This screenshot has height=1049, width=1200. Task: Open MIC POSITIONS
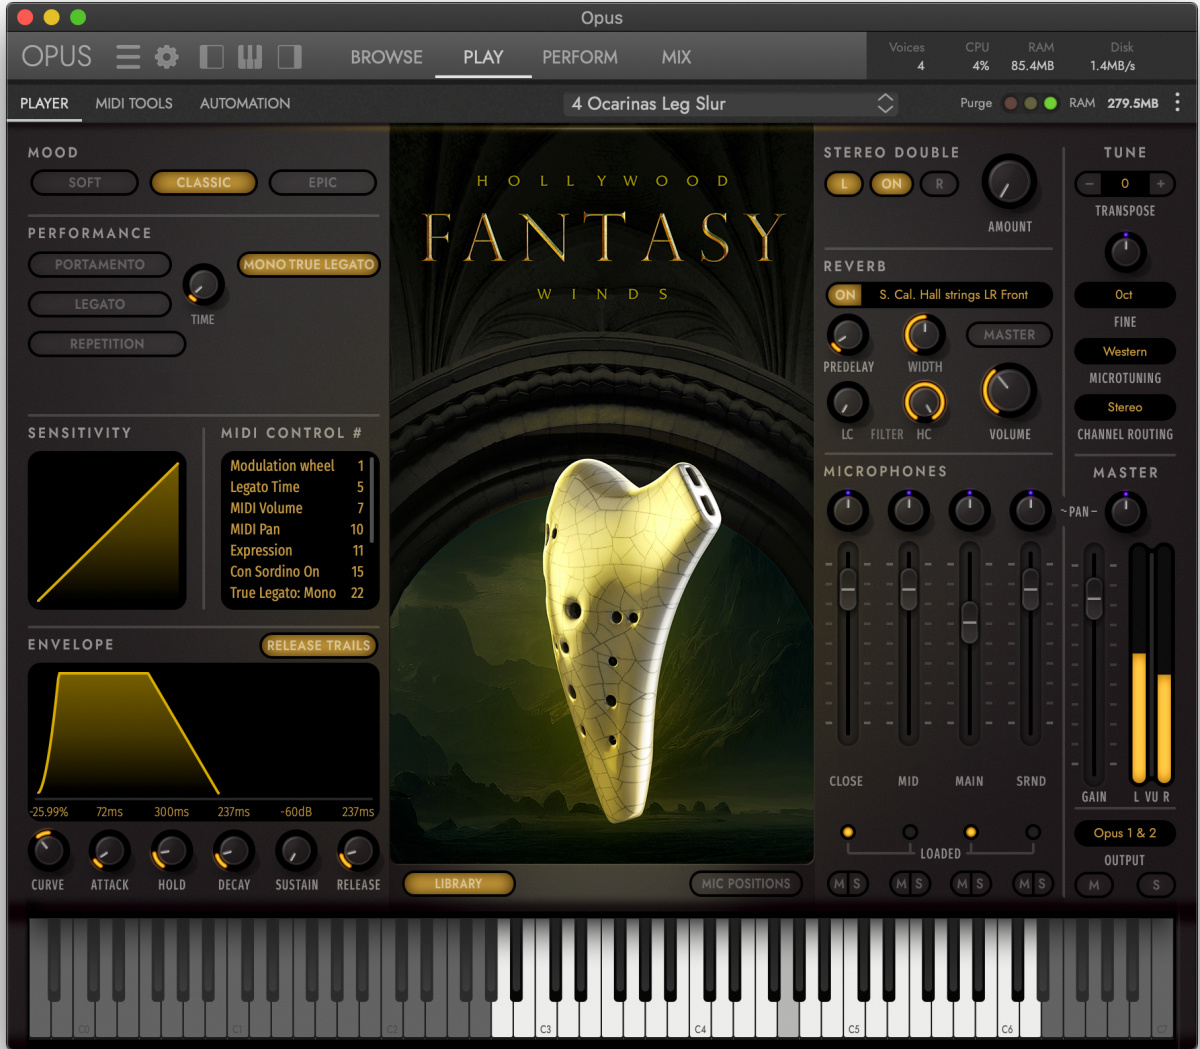[746, 884]
